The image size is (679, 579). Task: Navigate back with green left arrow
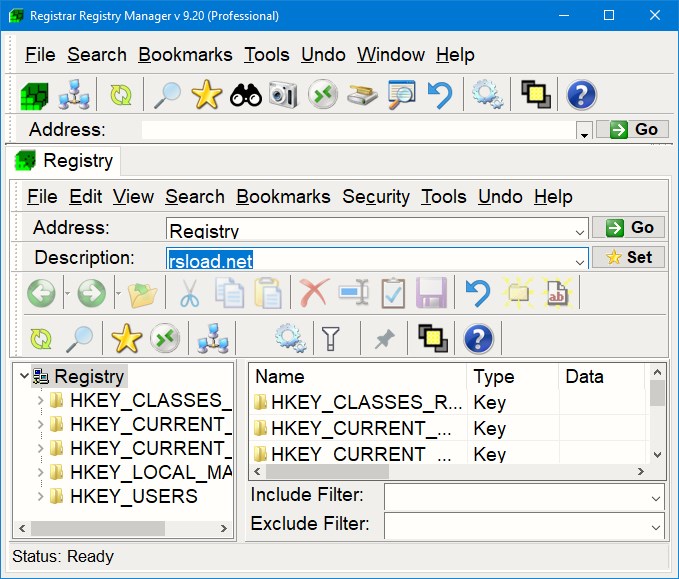(41, 293)
